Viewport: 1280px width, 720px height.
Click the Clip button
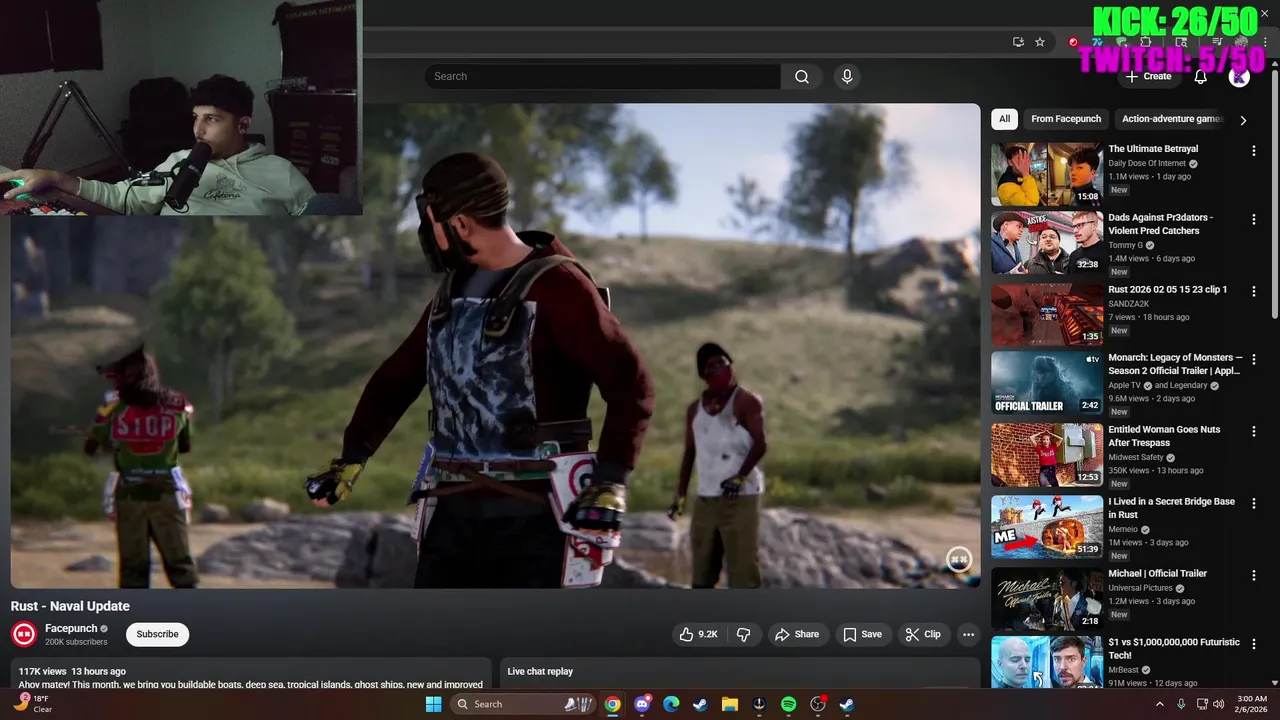(923, 634)
